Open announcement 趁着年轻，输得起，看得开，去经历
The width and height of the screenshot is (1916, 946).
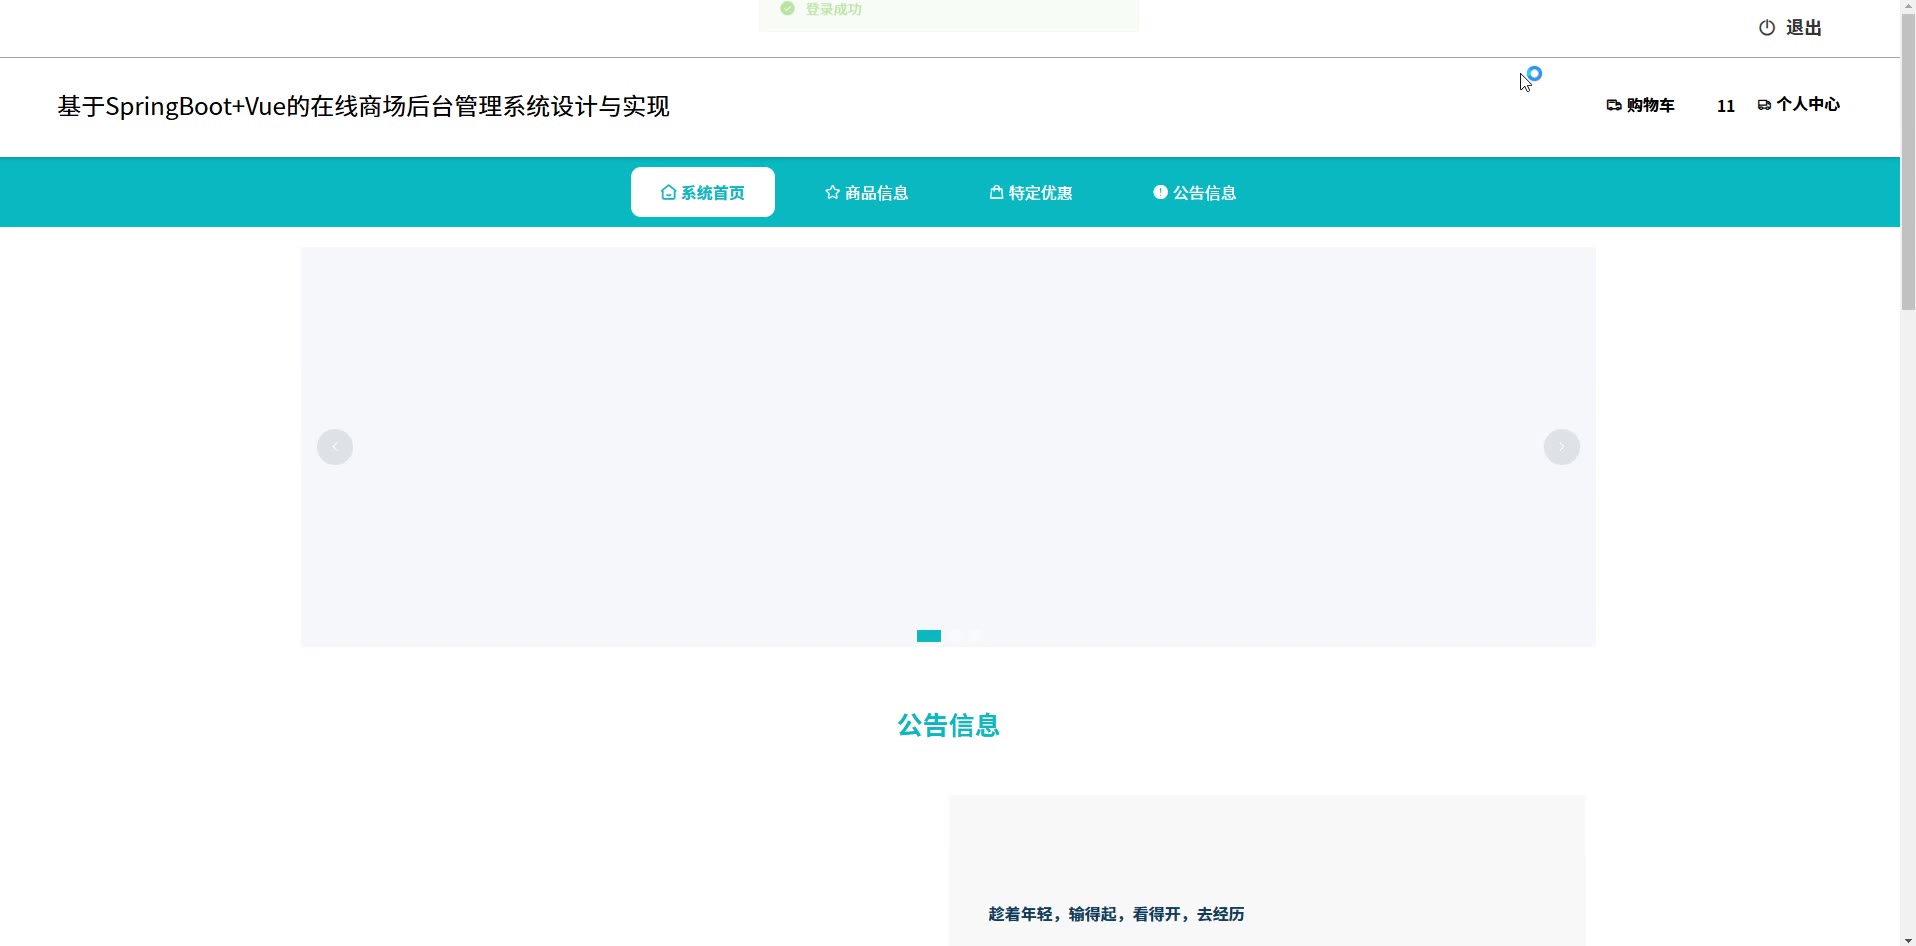[1117, 914]
